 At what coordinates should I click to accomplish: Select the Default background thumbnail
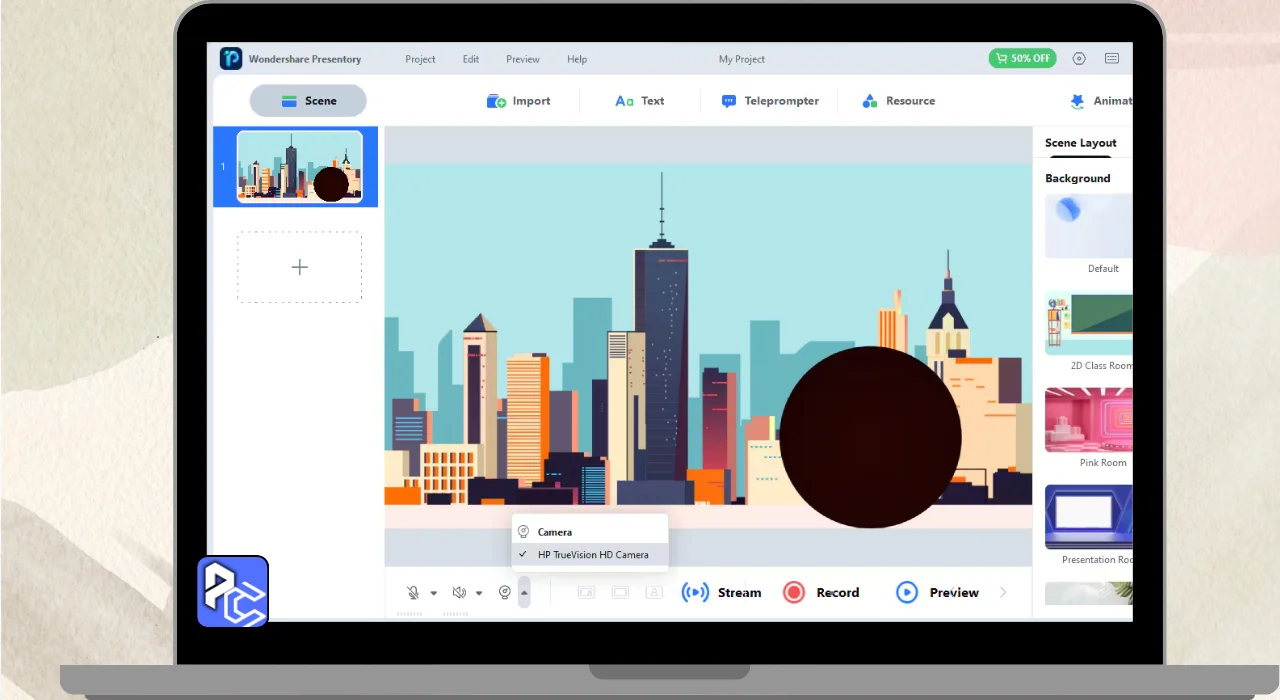[x=1089, y=226]
